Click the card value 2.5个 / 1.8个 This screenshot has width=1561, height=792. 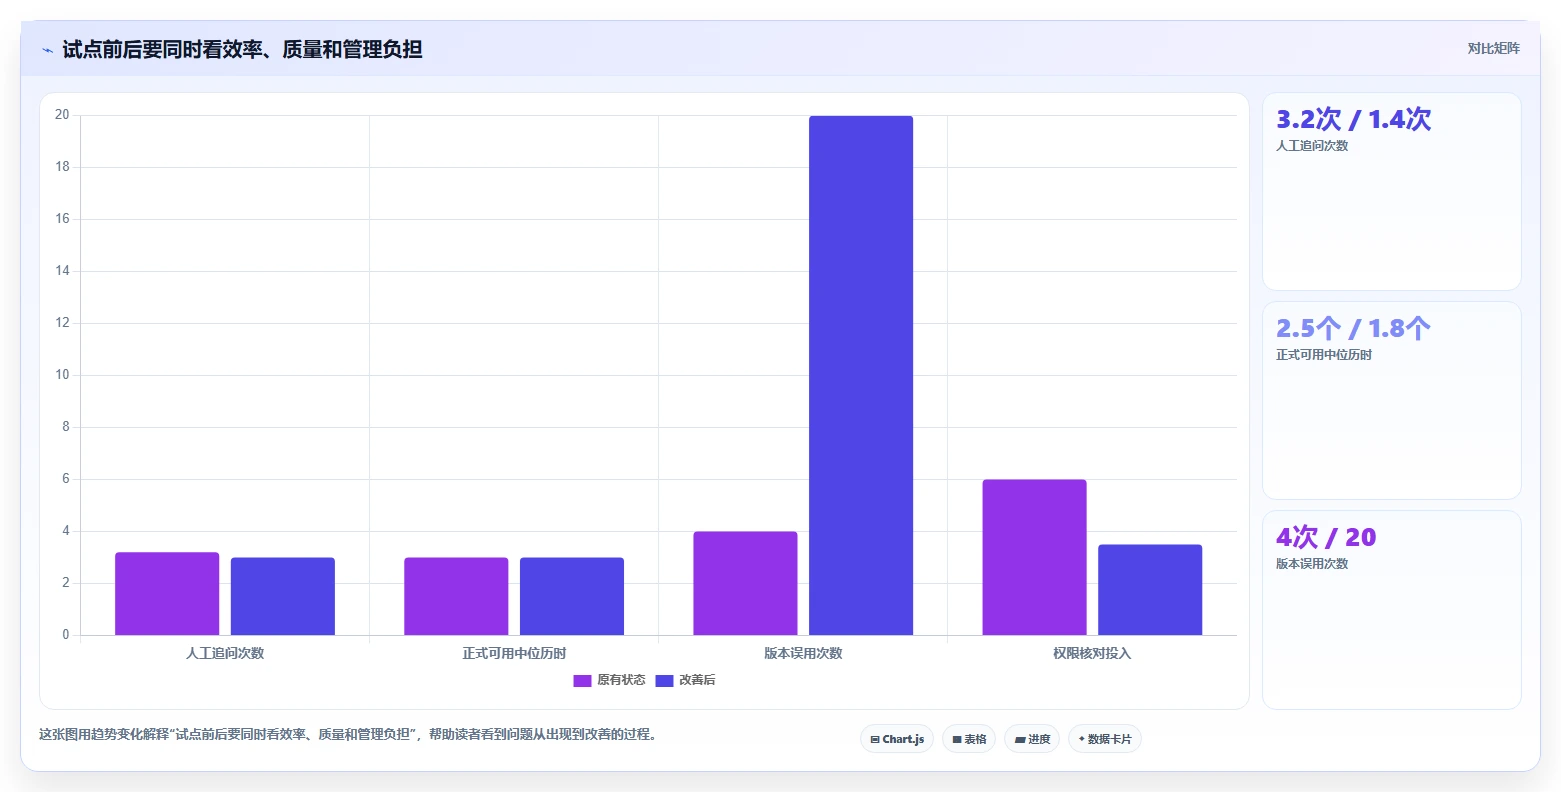(x=1353, y=329)
